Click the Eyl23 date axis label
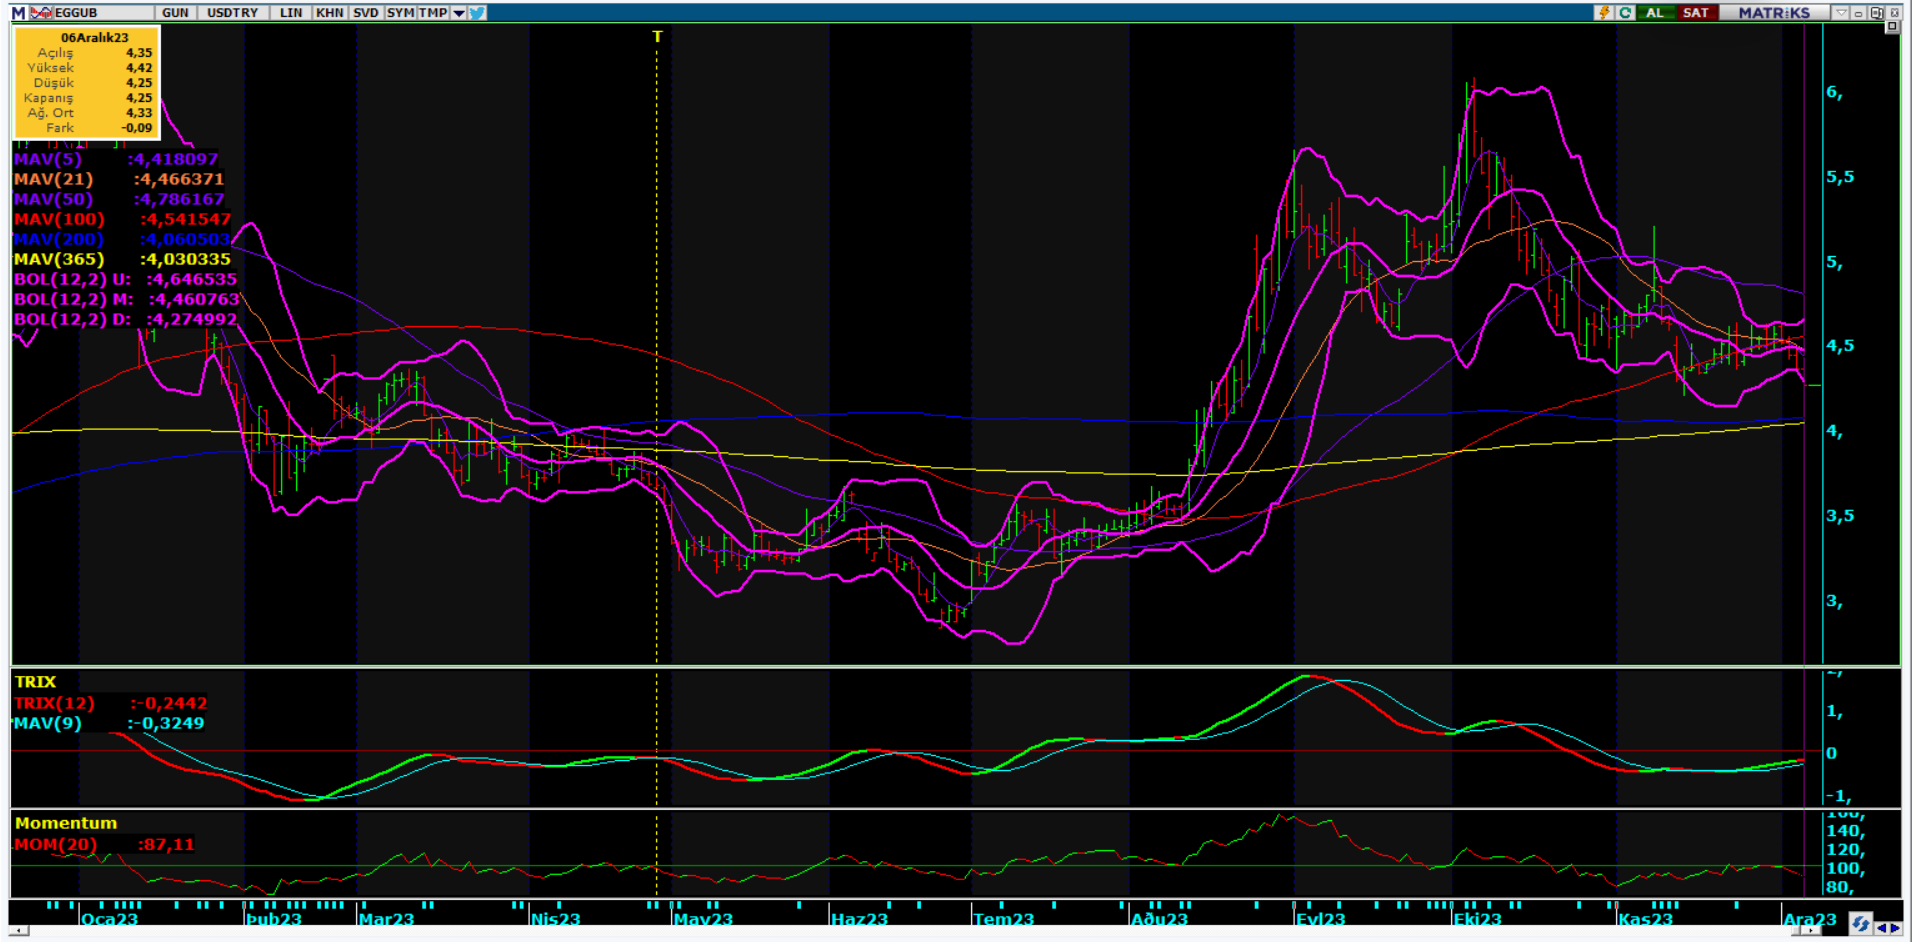The width and height of the screenshot is (1912, 942). [x=1321, y=919]
